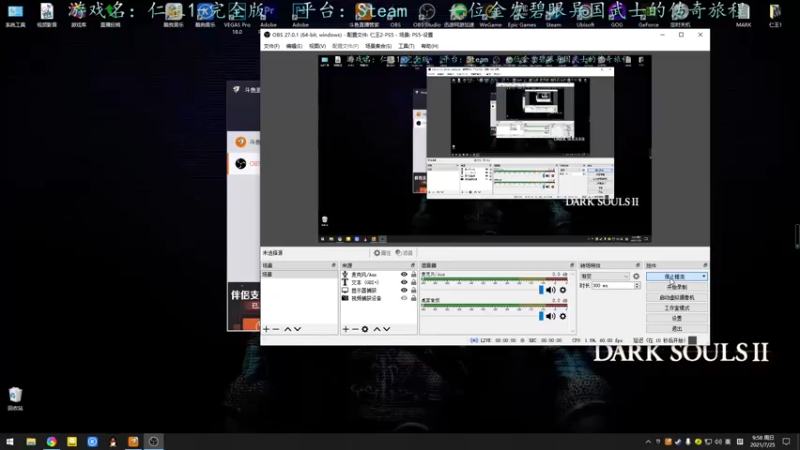Open the WeGame desktop shortcut

click(x=490, y=14)
